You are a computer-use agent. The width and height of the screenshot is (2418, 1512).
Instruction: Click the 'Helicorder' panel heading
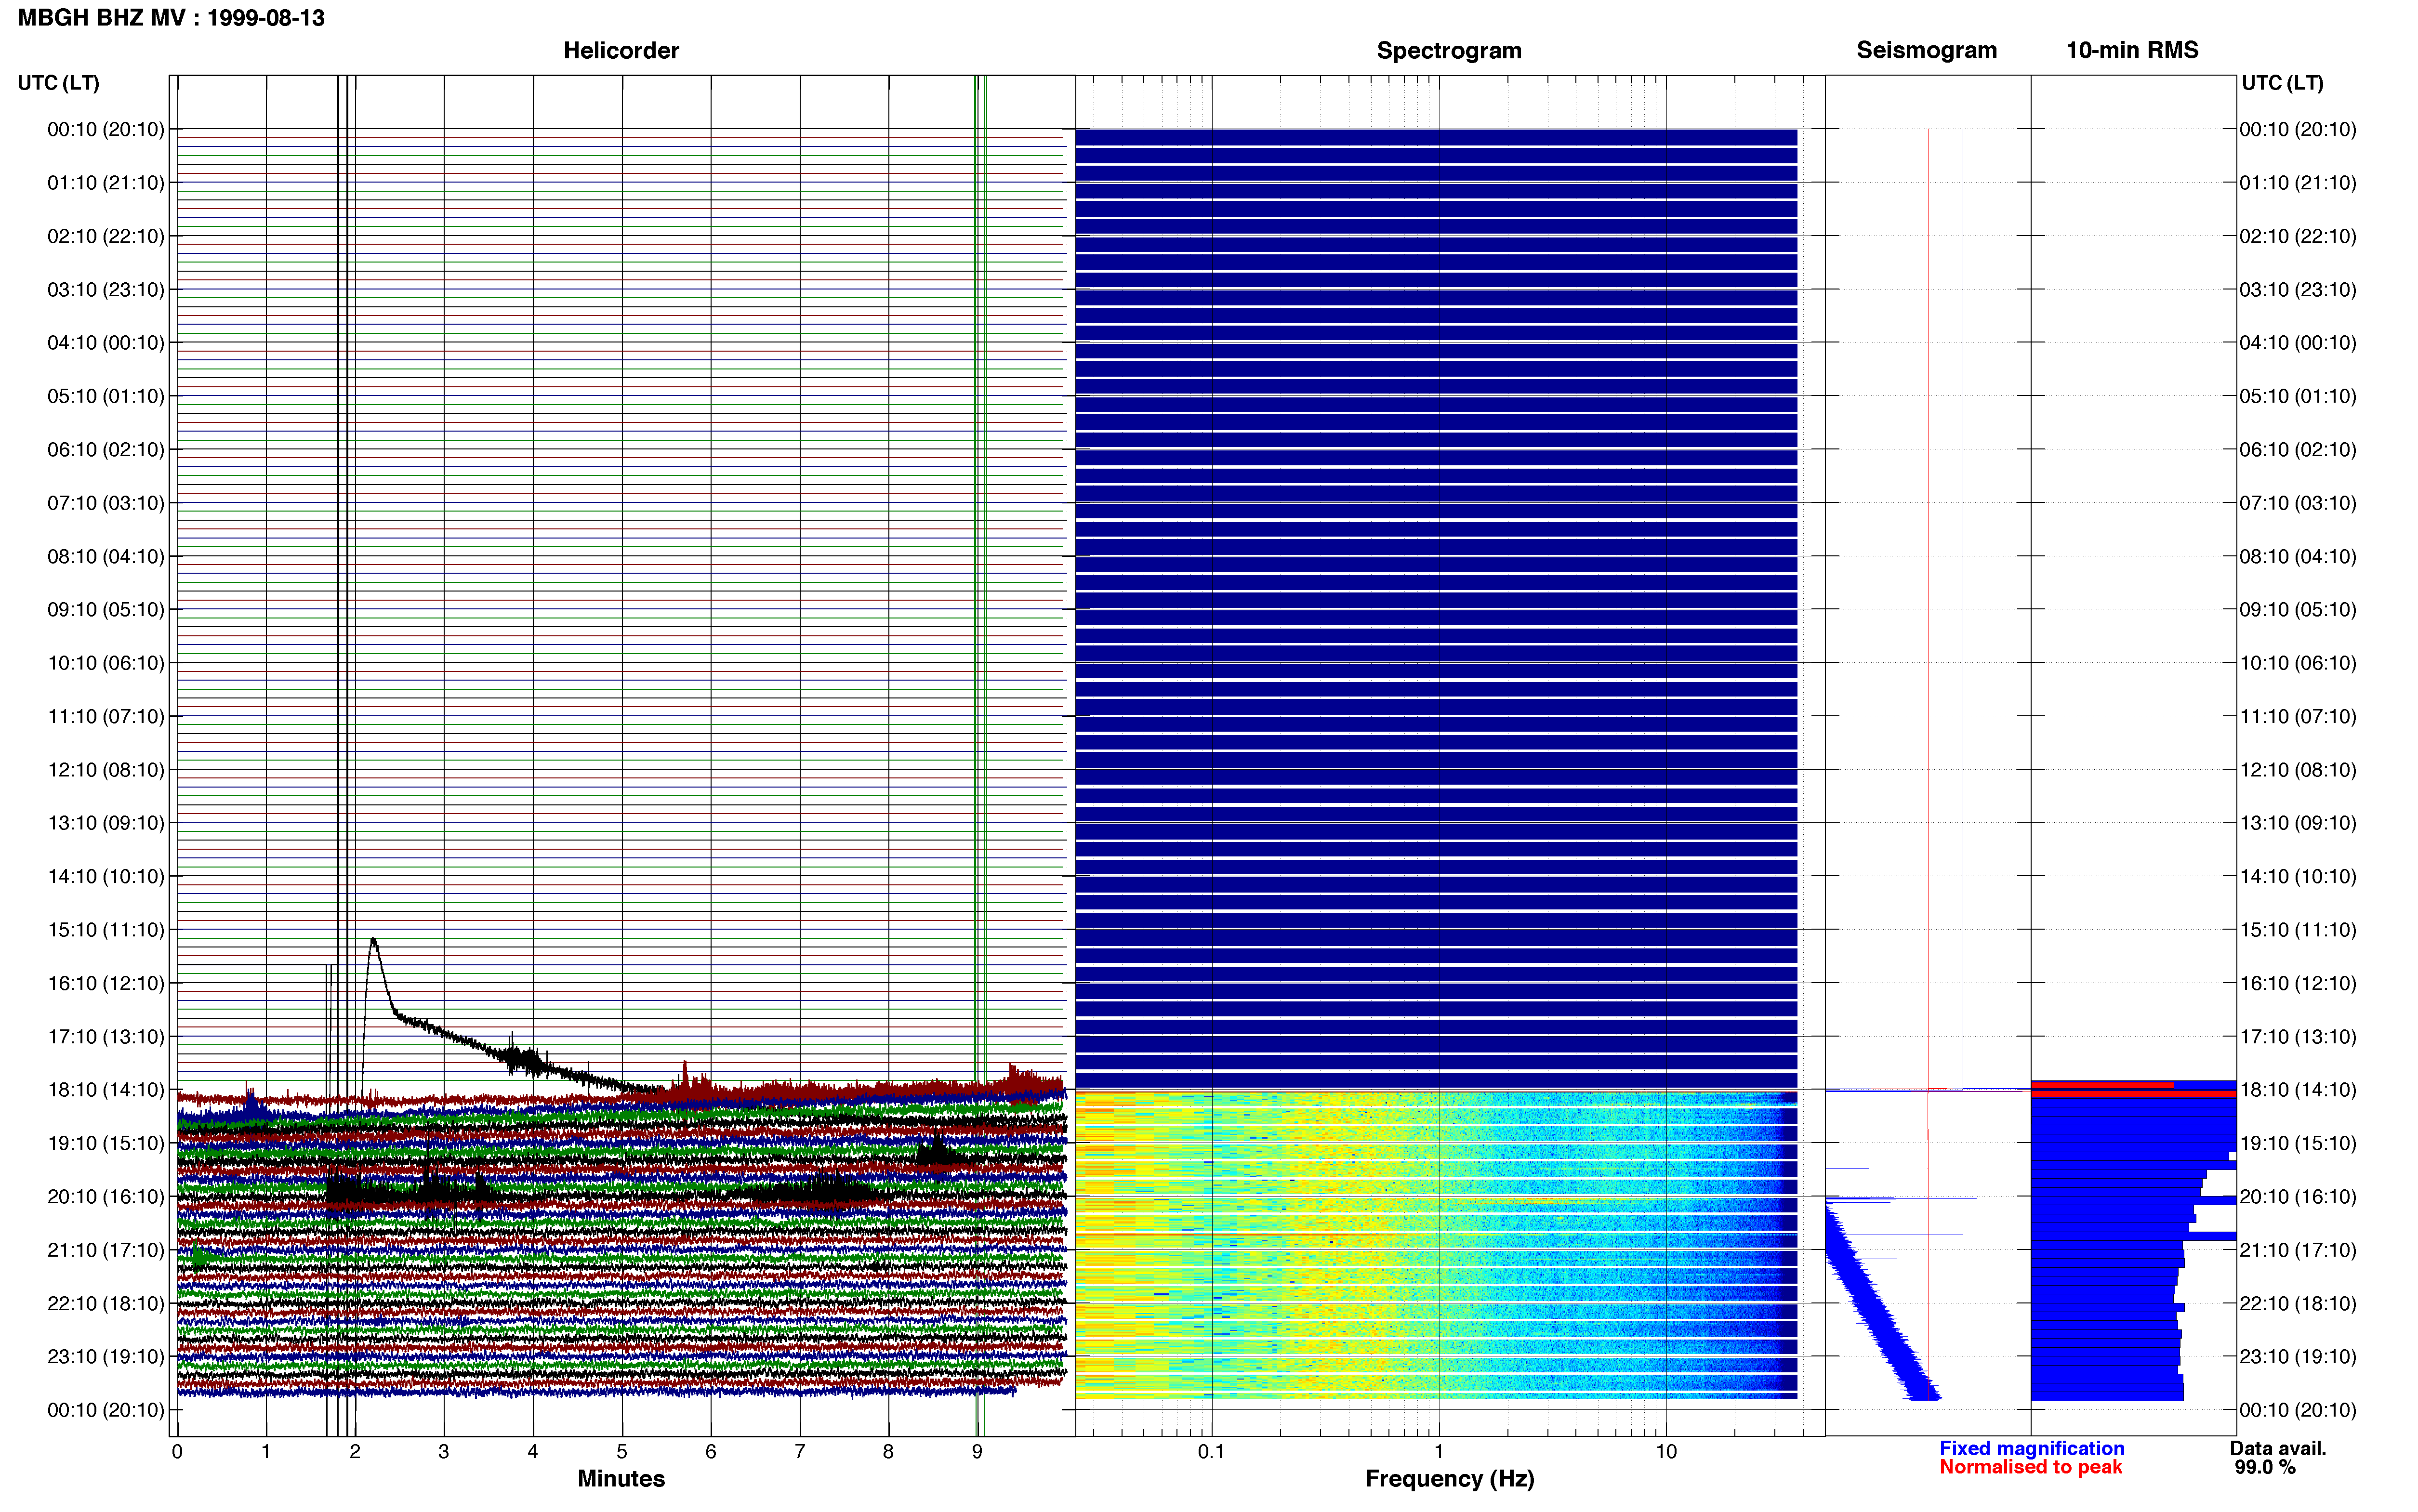[x=621, y=50]
